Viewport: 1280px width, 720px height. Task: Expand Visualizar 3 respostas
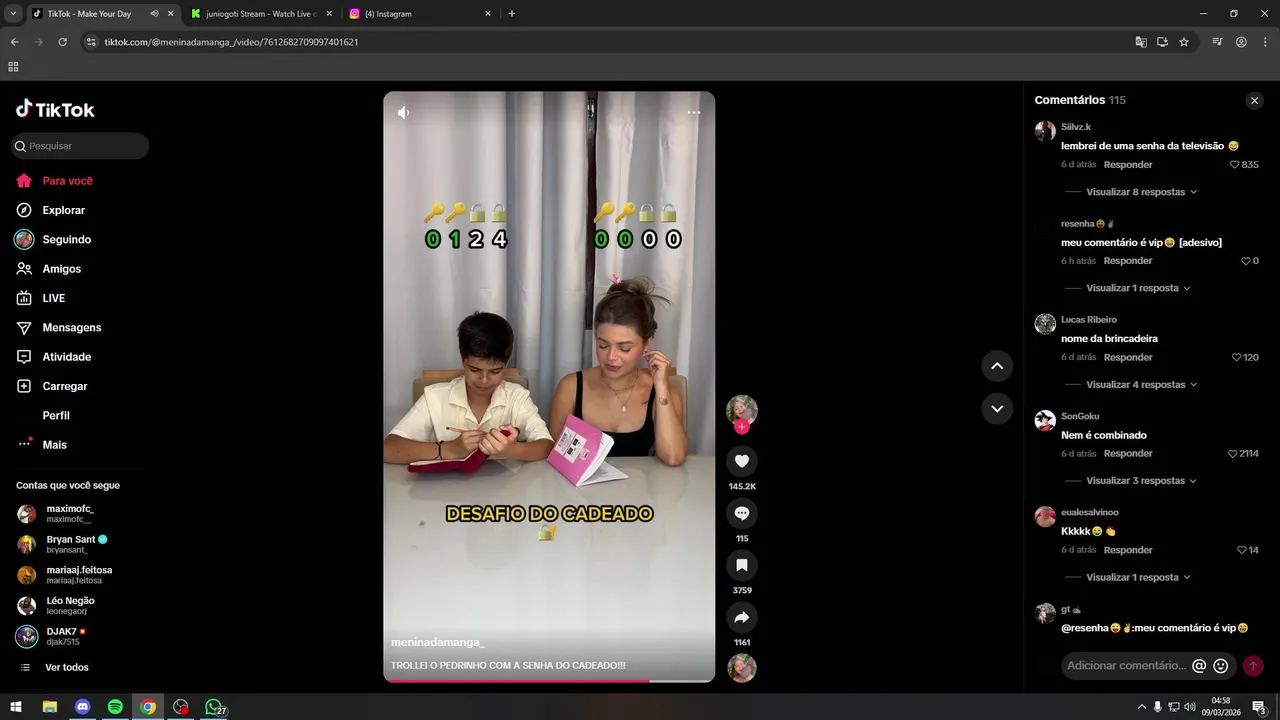(x=1141, y=481)
